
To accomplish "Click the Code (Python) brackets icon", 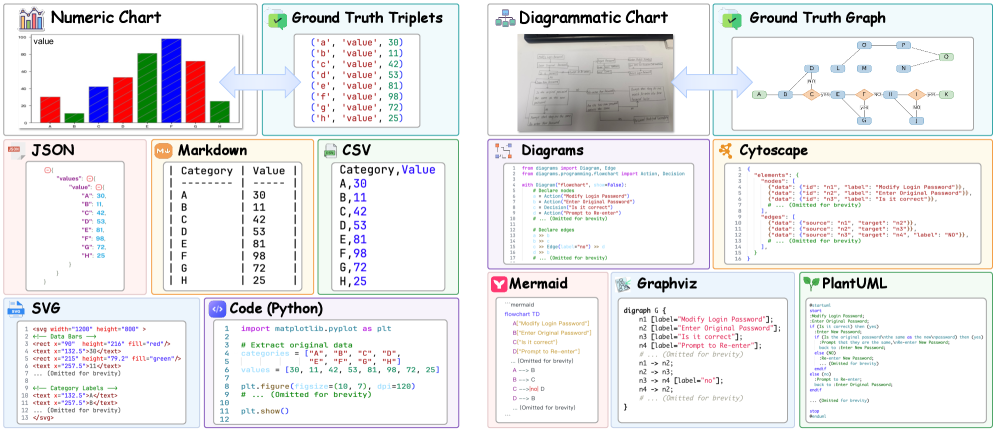I will (x=217, y=309).
